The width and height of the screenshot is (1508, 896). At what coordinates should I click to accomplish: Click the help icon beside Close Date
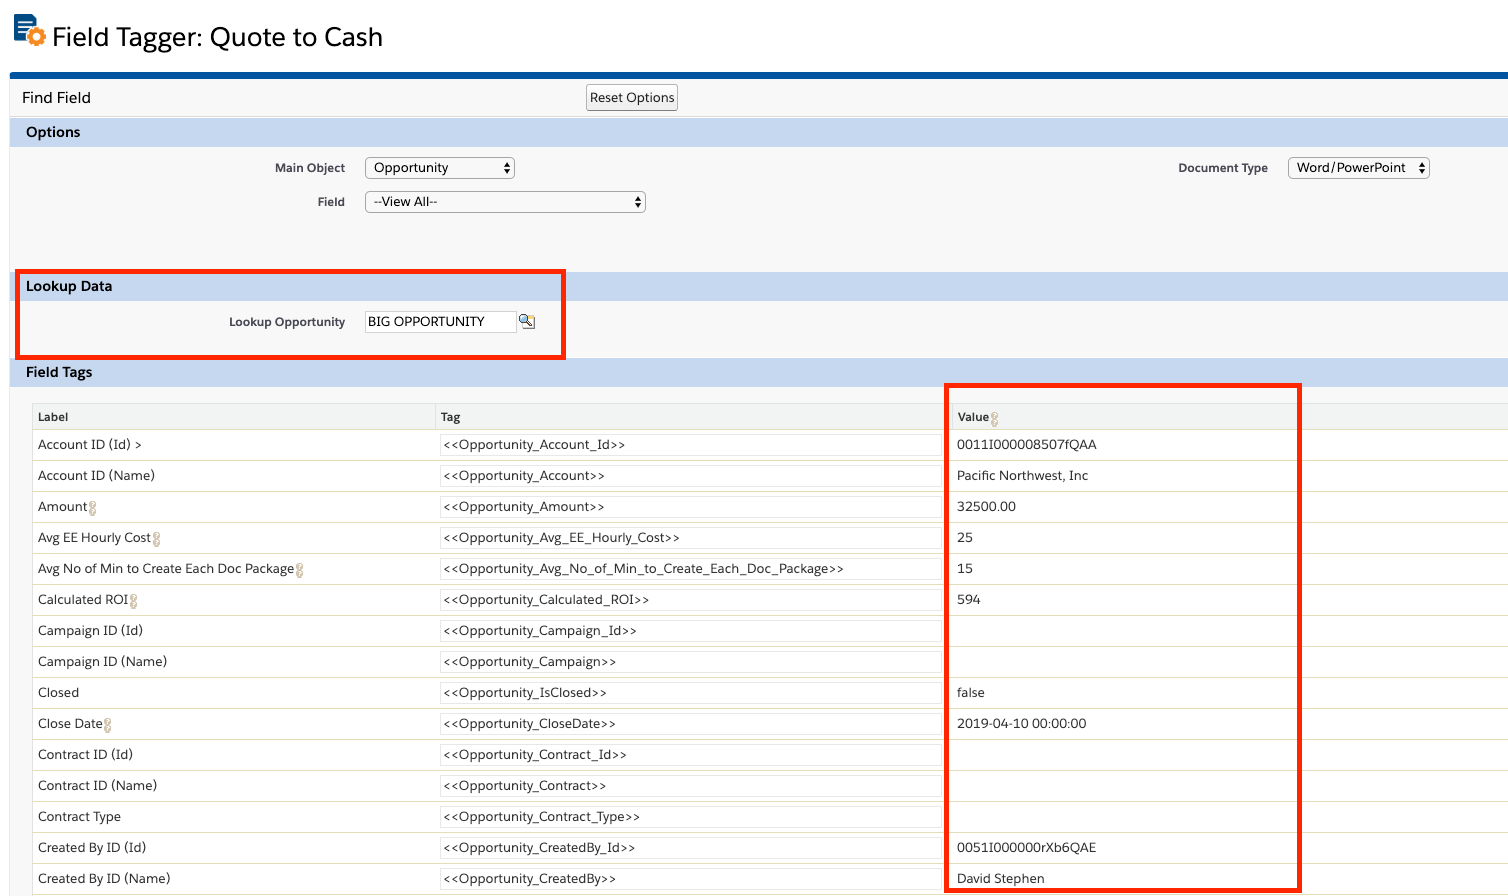click(x=108, y=725)
